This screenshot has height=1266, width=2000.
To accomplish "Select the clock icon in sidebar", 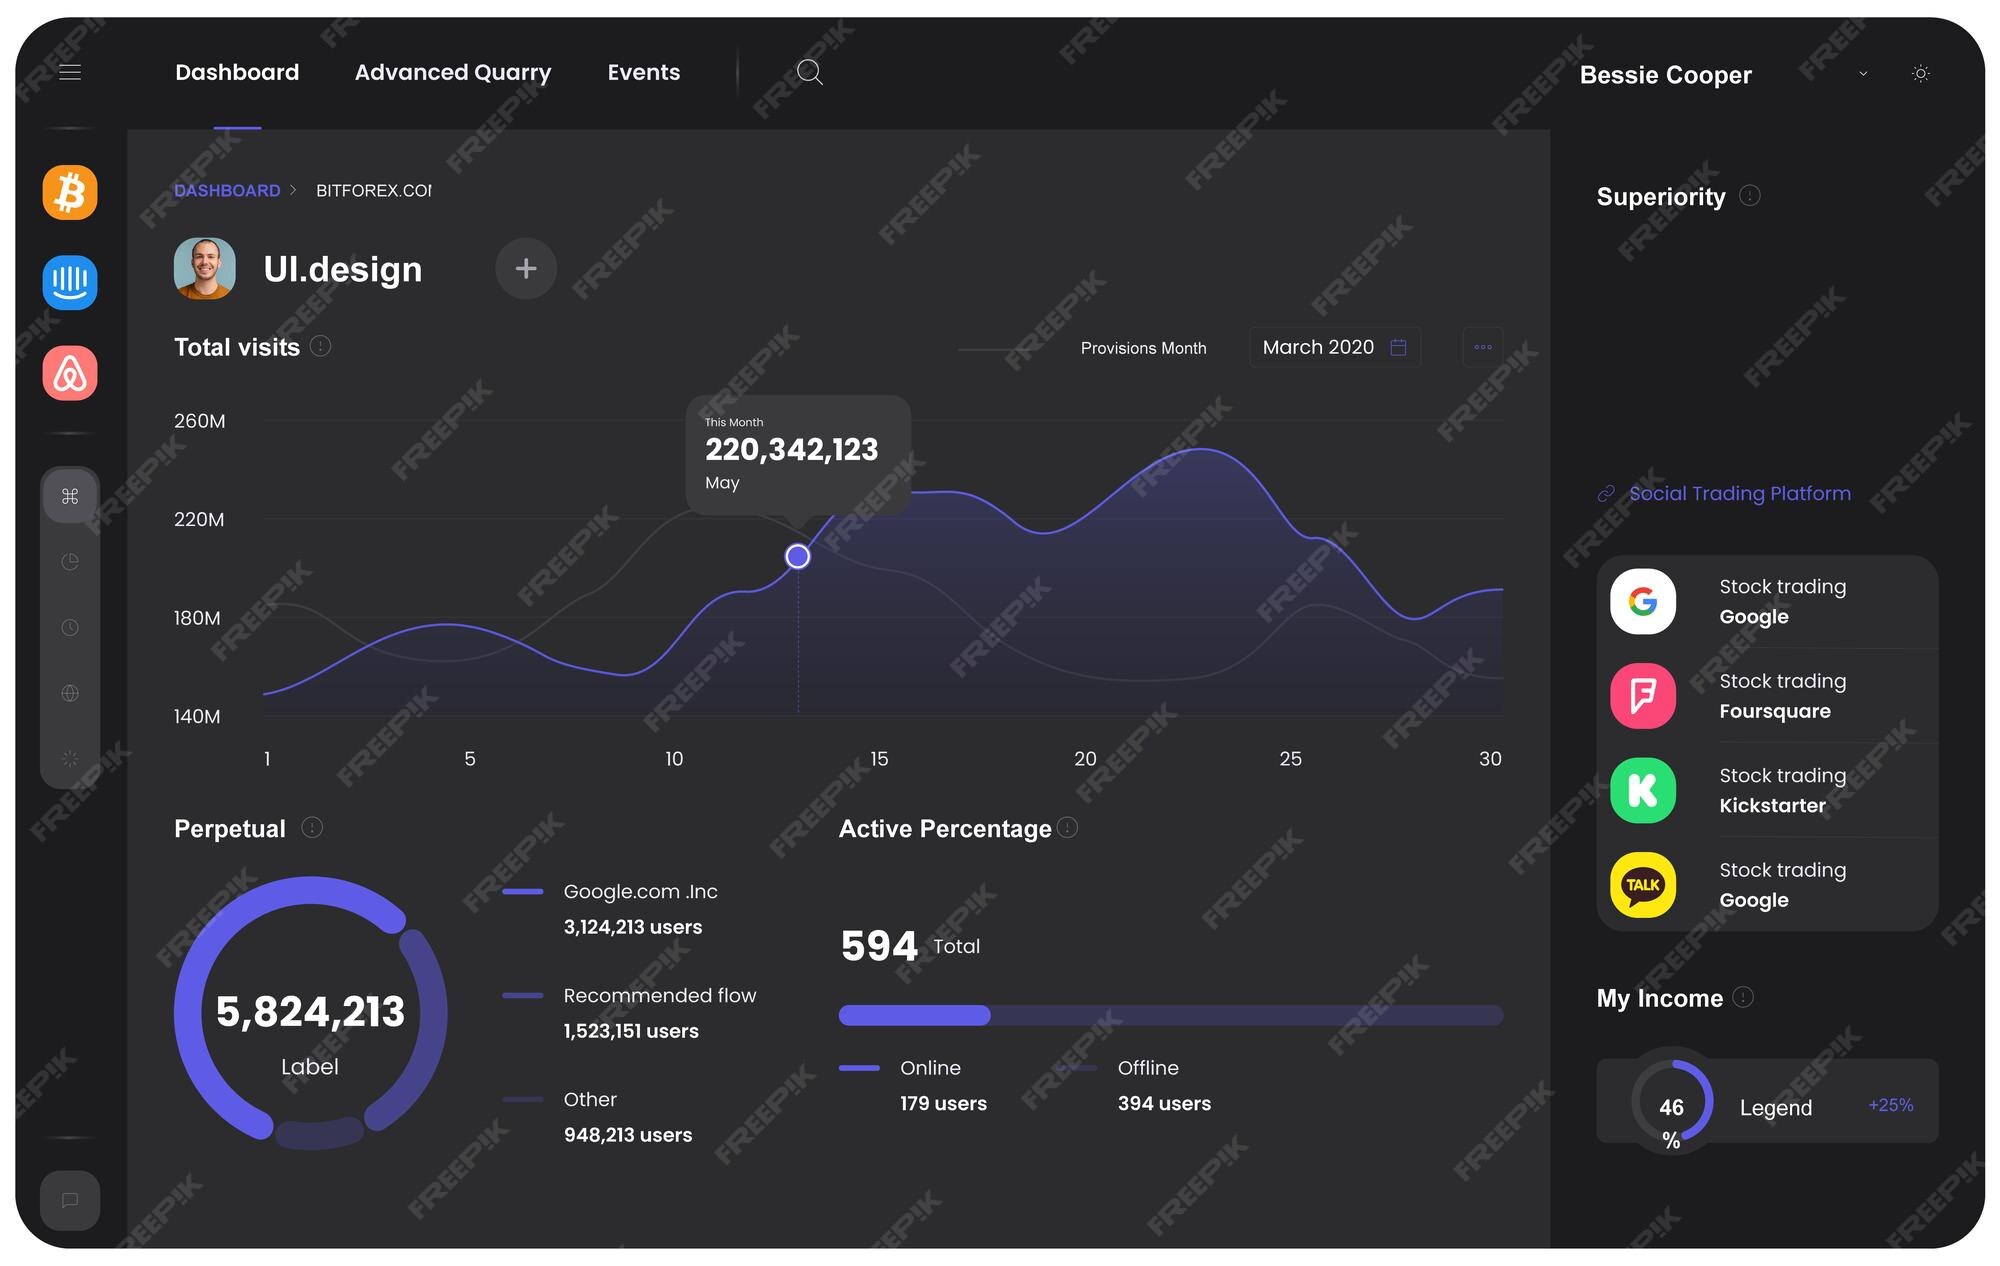I will click(70, 628).
